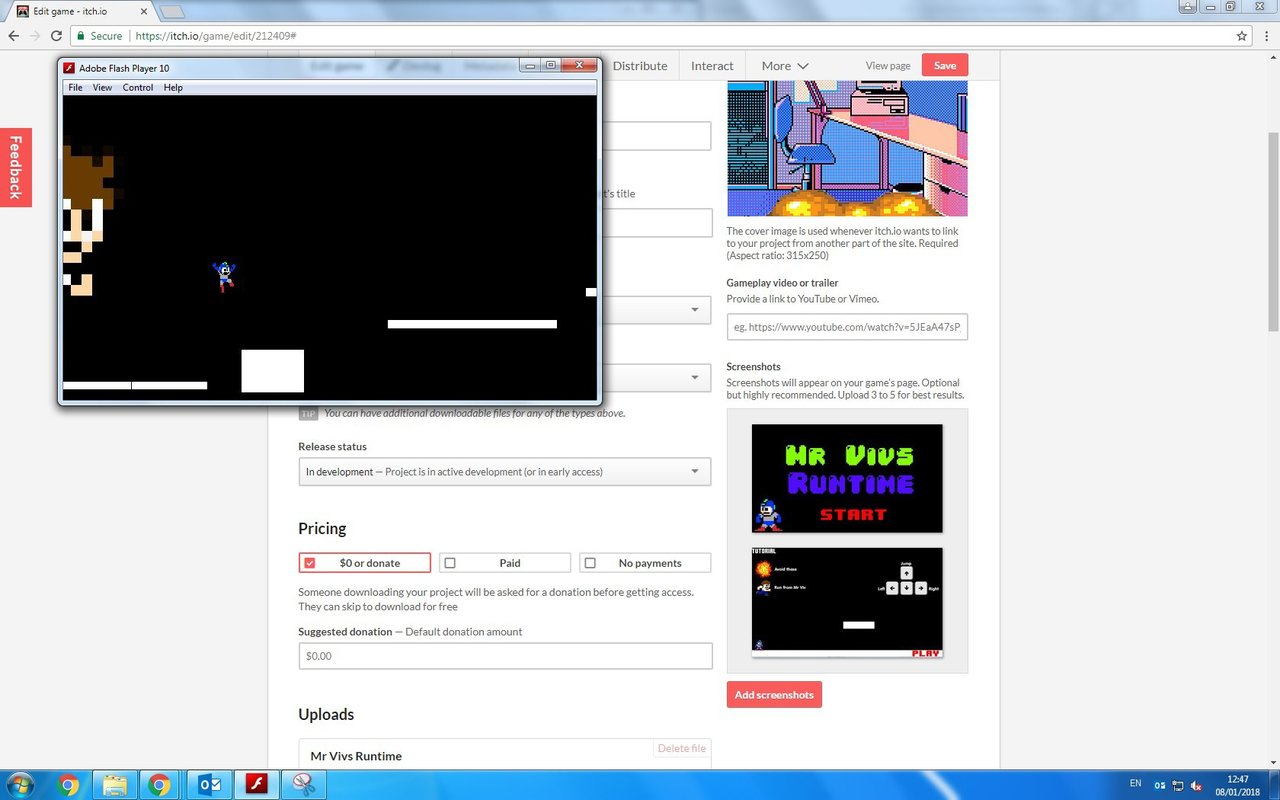Open the File menu in Flash Player

point(75,88)
